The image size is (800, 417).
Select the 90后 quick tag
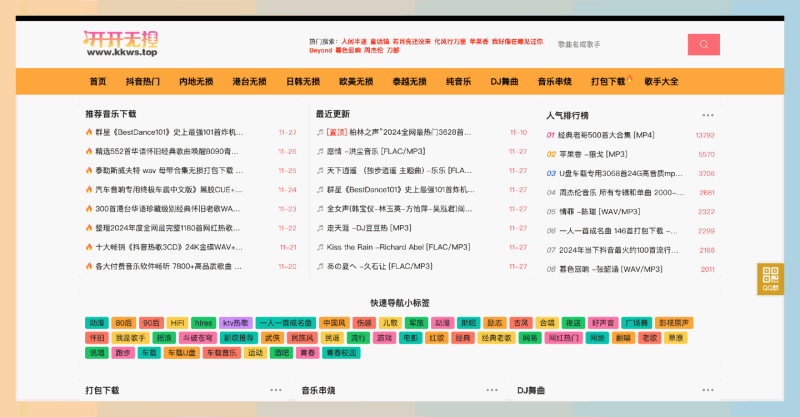(x=151, y=323)
